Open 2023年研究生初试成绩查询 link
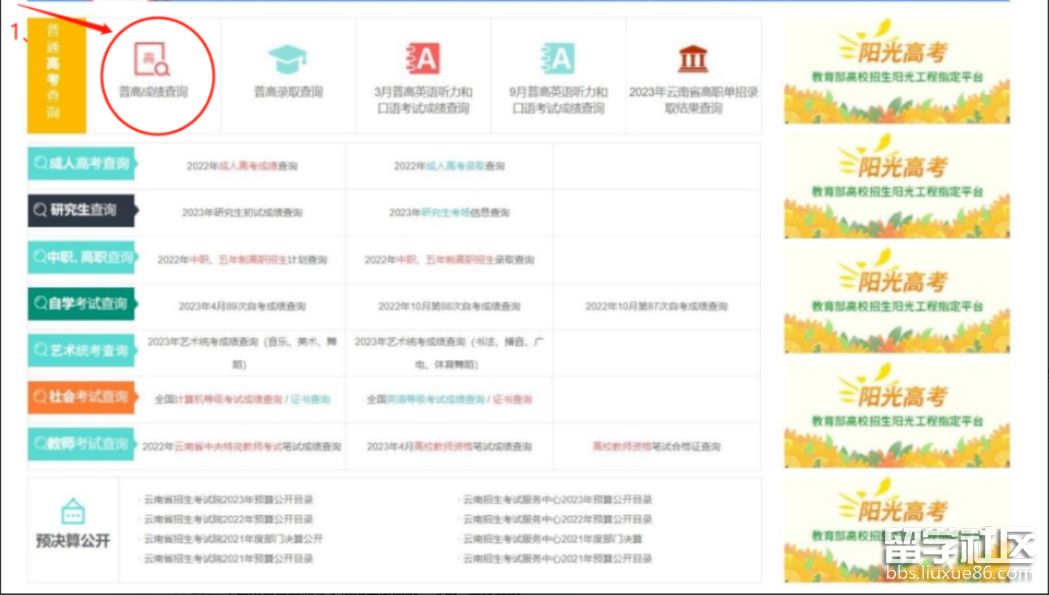The height and width of the screenshot is (595, 1049). [242, 213]
